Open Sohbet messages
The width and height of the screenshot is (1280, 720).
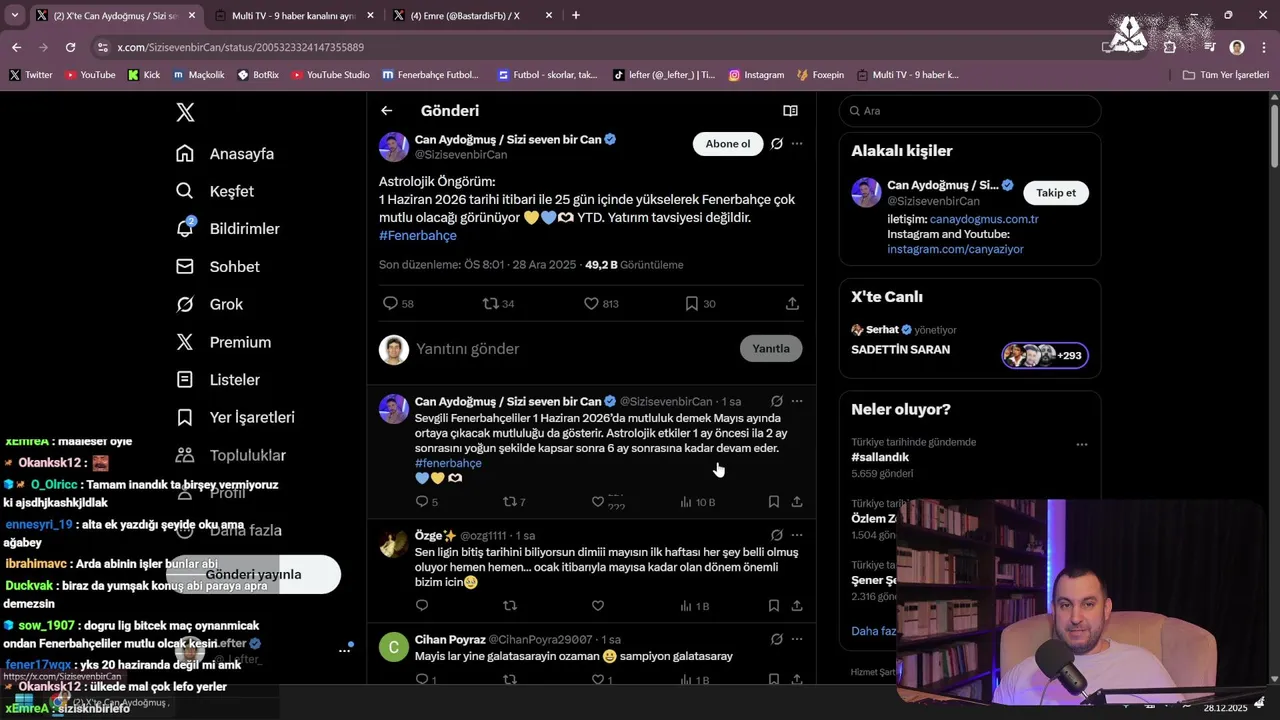click(218, 267)
